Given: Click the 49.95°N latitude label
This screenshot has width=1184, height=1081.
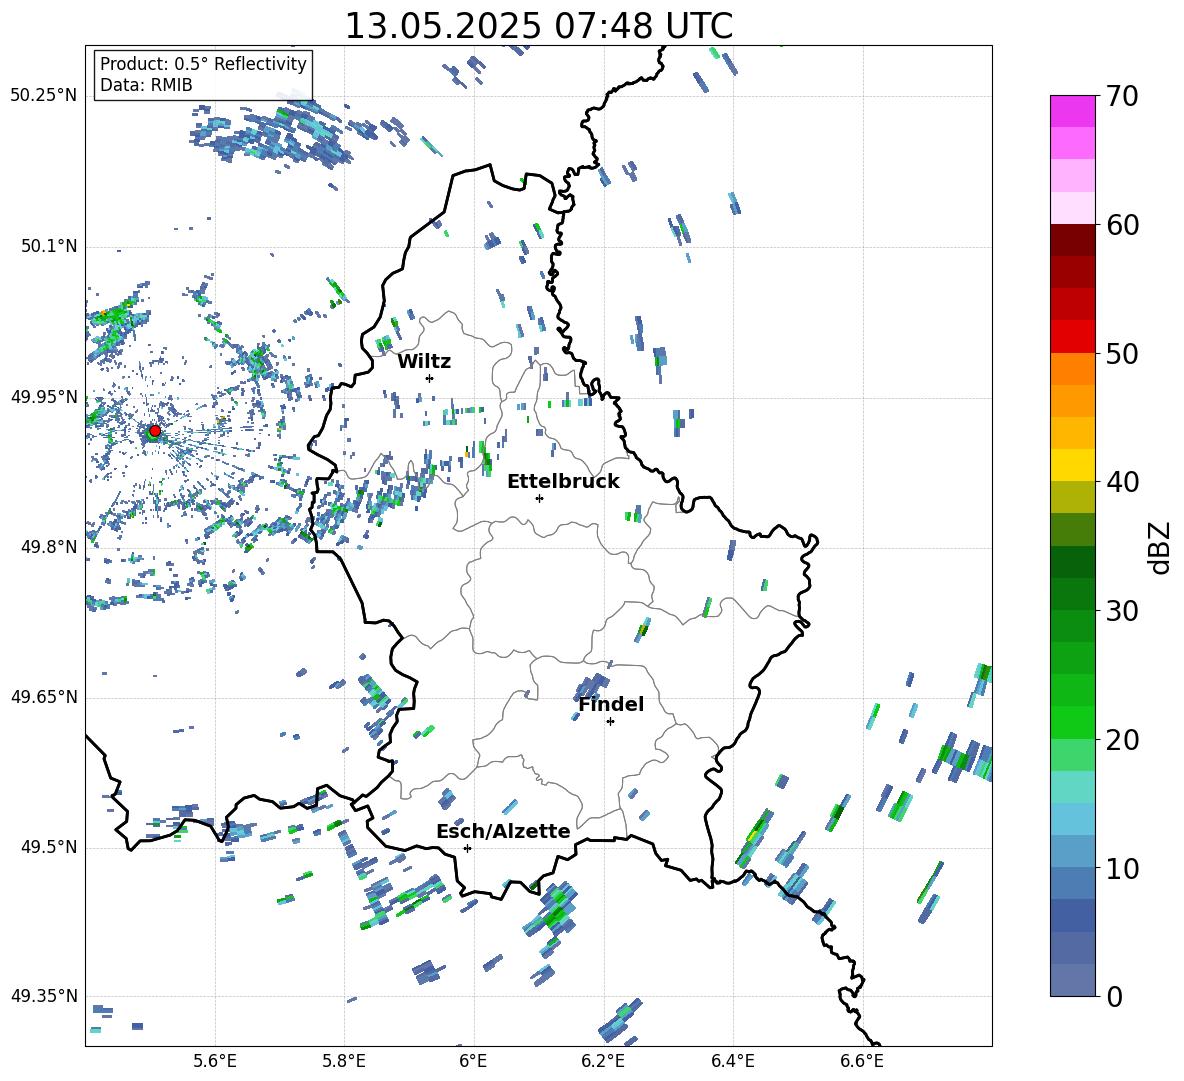Looking at the screenshot, I should coord(43,396).
